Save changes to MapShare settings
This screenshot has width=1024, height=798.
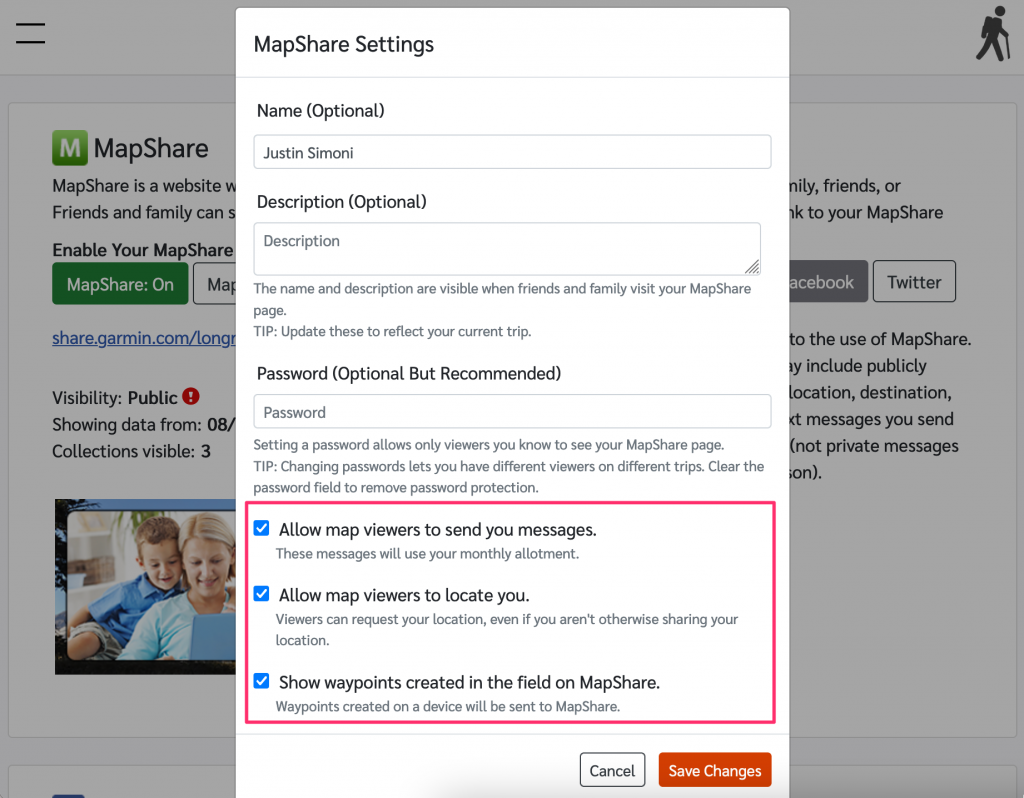pos(714,770)
